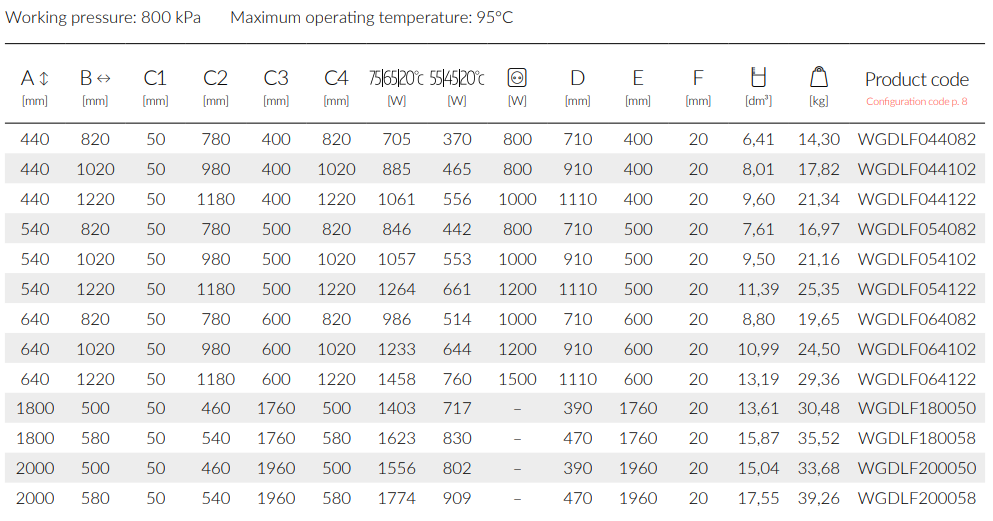Click the water volume container icon
The image size is (993, 521).
(758, 77)
